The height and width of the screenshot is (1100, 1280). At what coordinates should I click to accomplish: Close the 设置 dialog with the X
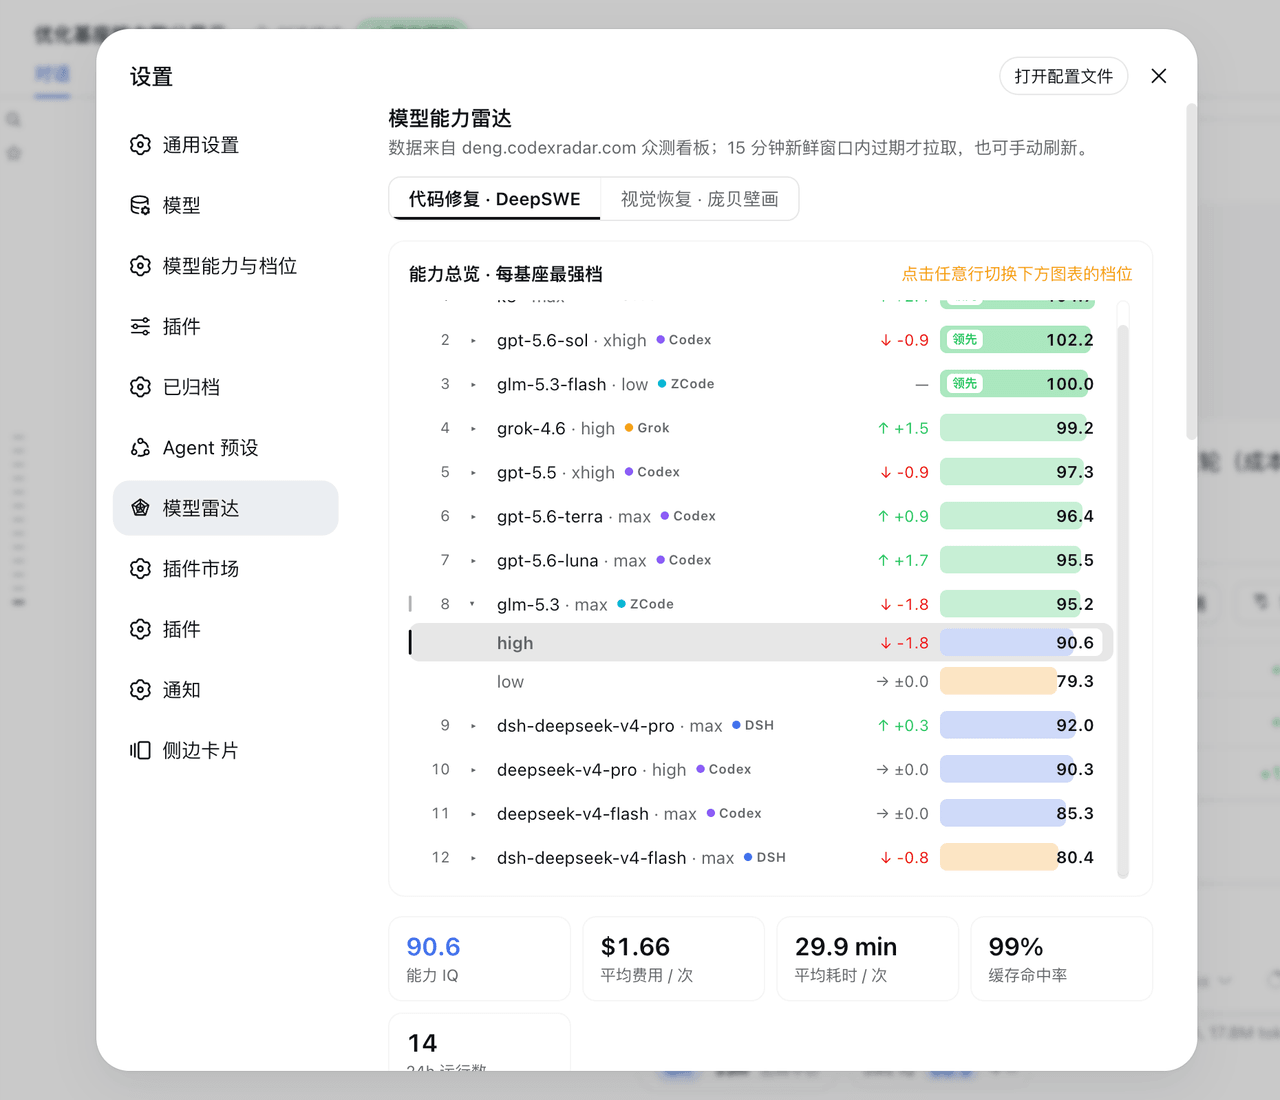click(1159, 76)
